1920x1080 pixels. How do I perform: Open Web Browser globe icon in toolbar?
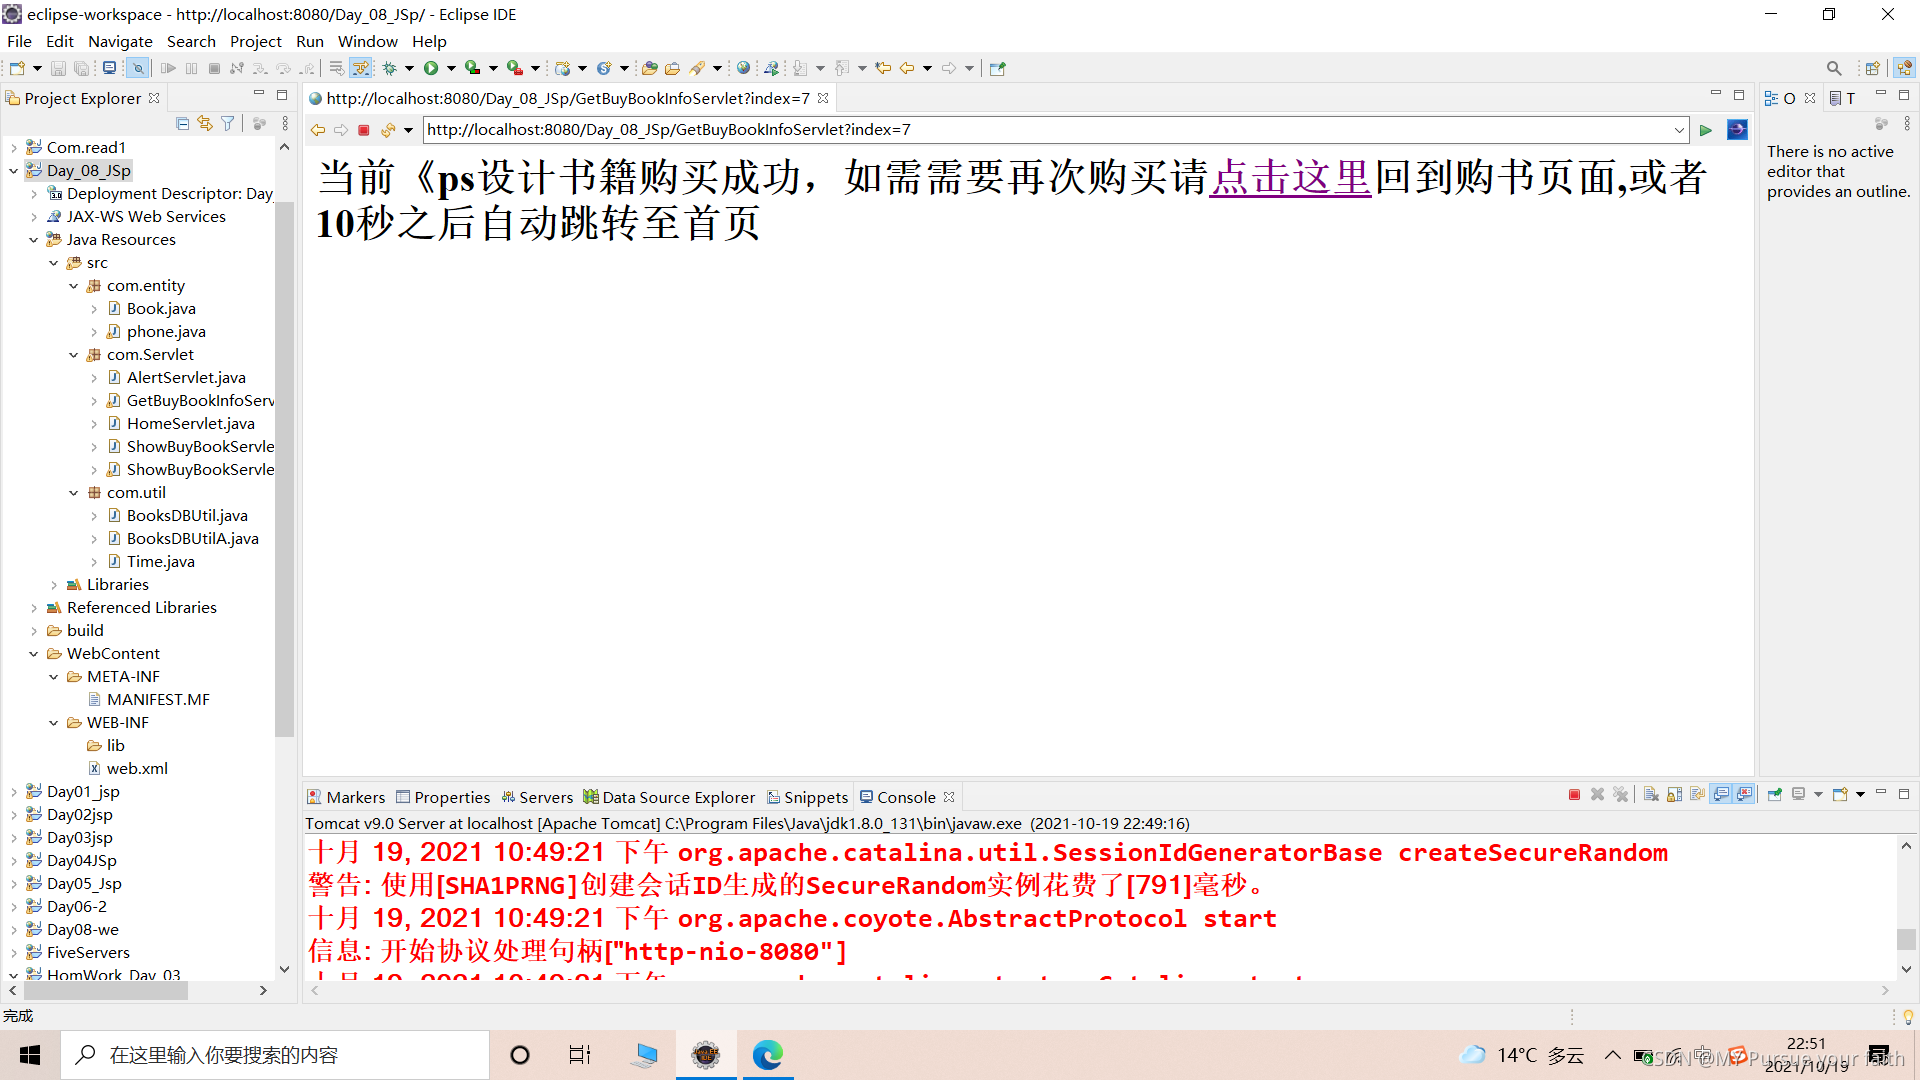coord(743,68)
